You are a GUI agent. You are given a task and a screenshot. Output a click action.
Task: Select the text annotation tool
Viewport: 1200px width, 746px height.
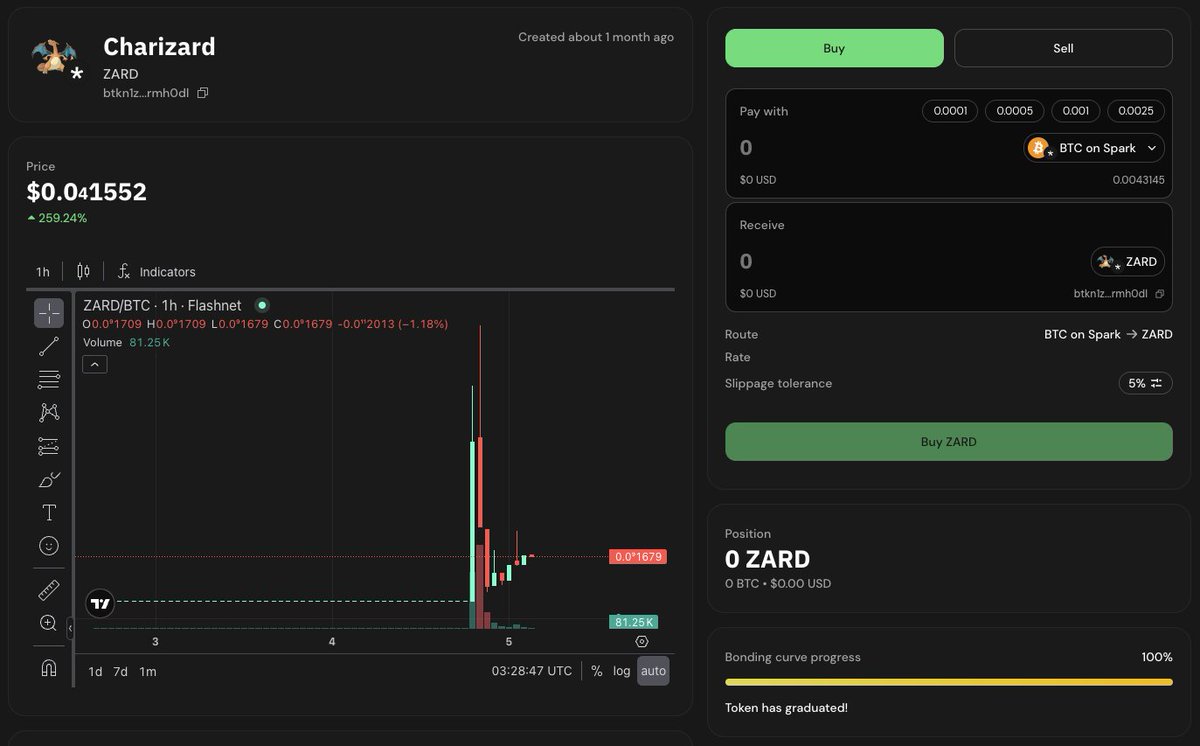[x=48, y=512]
